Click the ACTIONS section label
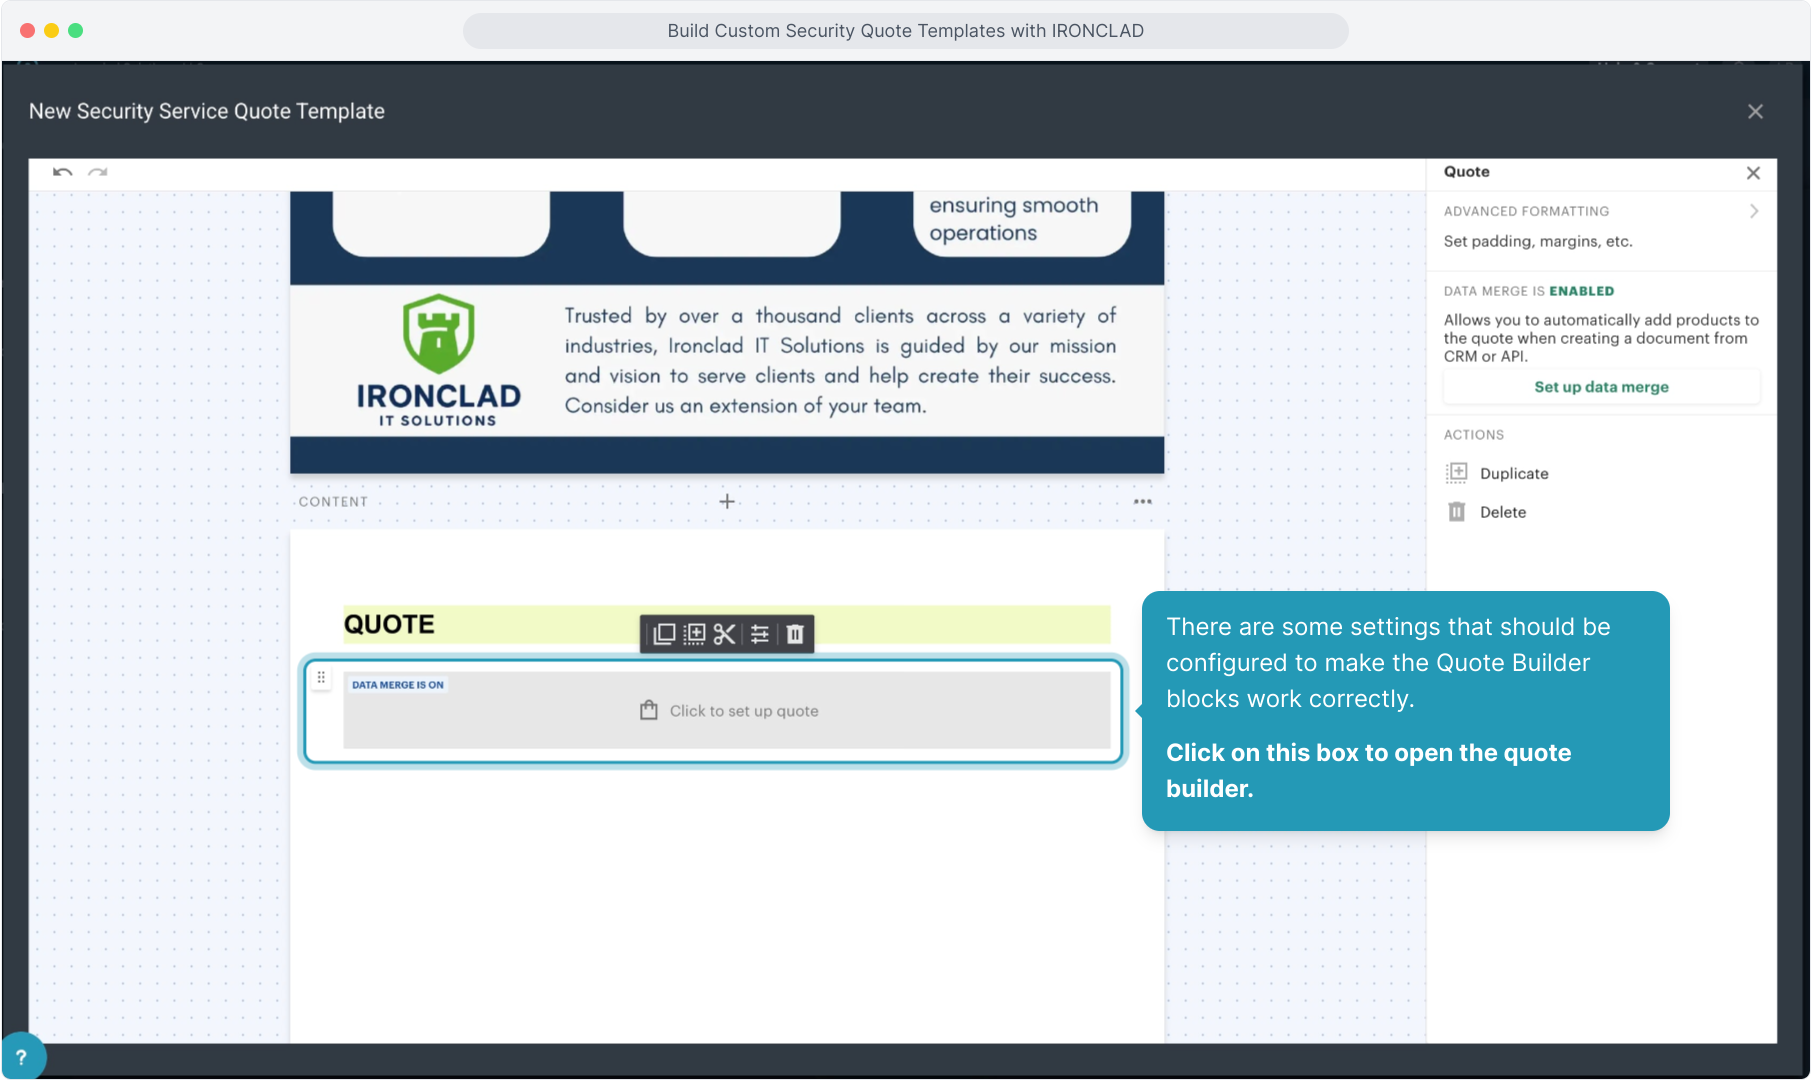This screenshot has width=1812, height=1080. [x=1474, y=435]
